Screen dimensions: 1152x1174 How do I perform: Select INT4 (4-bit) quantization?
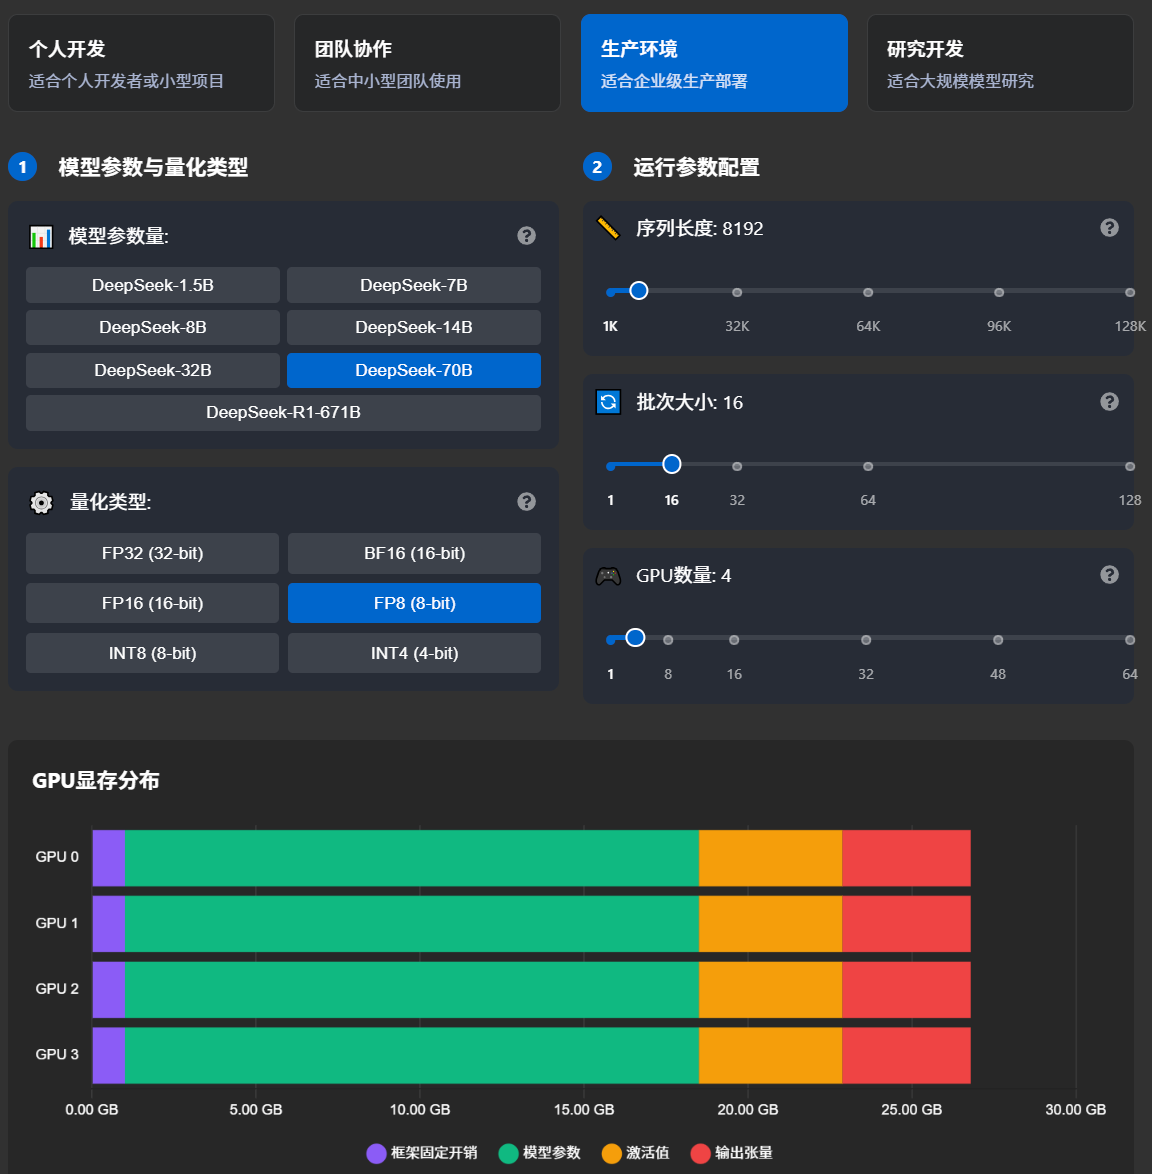415,653
